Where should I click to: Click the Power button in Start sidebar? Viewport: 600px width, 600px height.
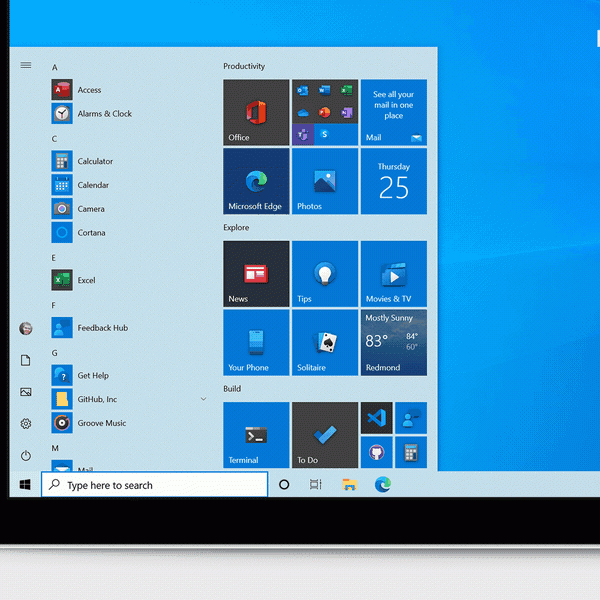(x=26, y=455)
